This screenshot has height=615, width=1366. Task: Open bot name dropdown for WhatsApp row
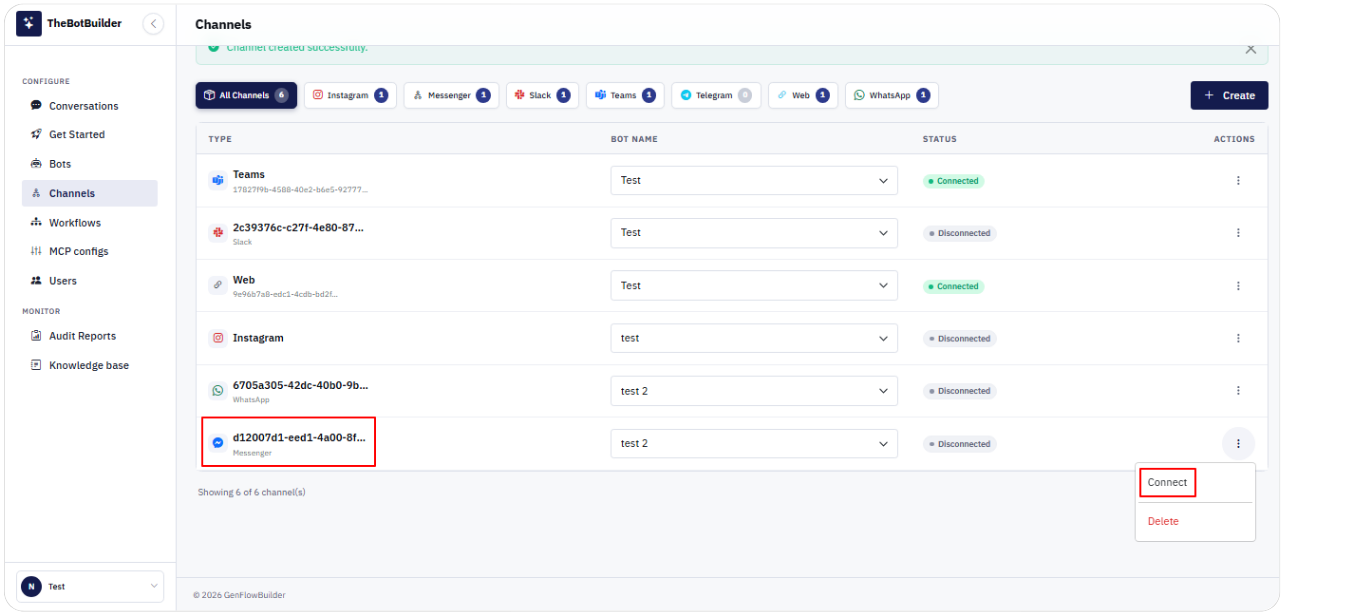(x=754, y=391)
